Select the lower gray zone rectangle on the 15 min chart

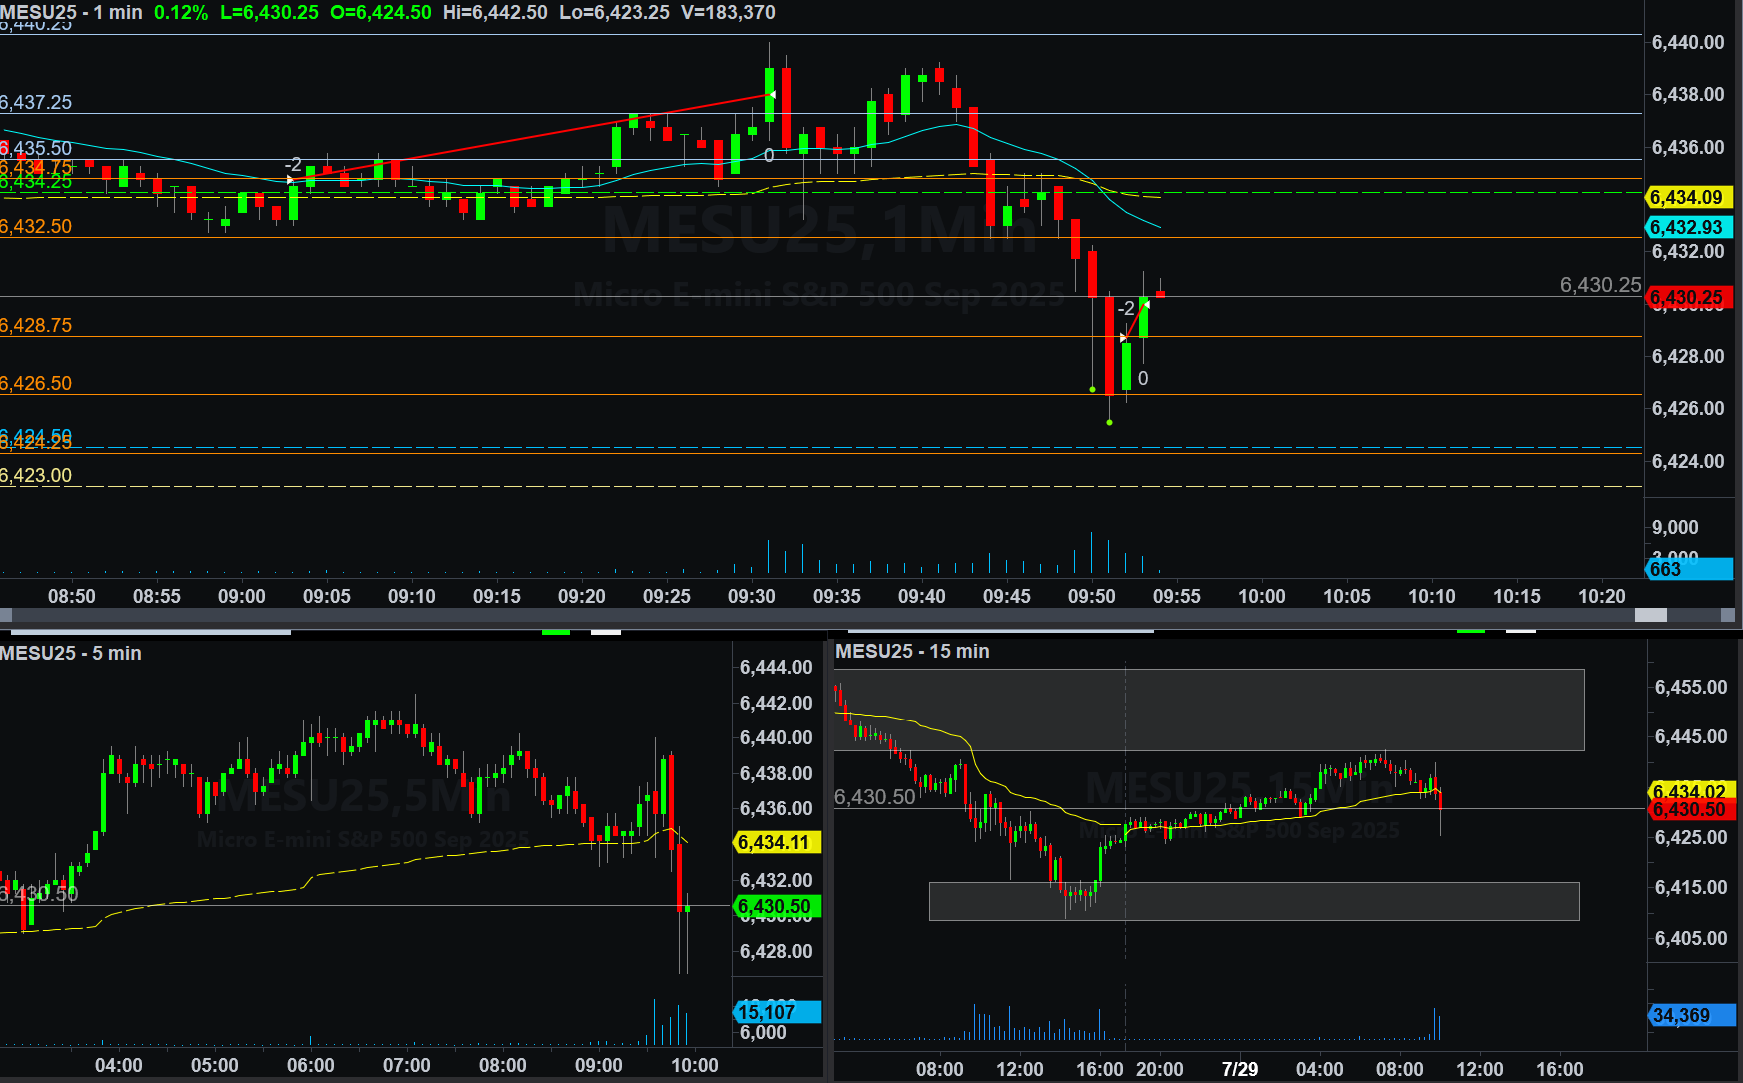[x=1254, y=901]
